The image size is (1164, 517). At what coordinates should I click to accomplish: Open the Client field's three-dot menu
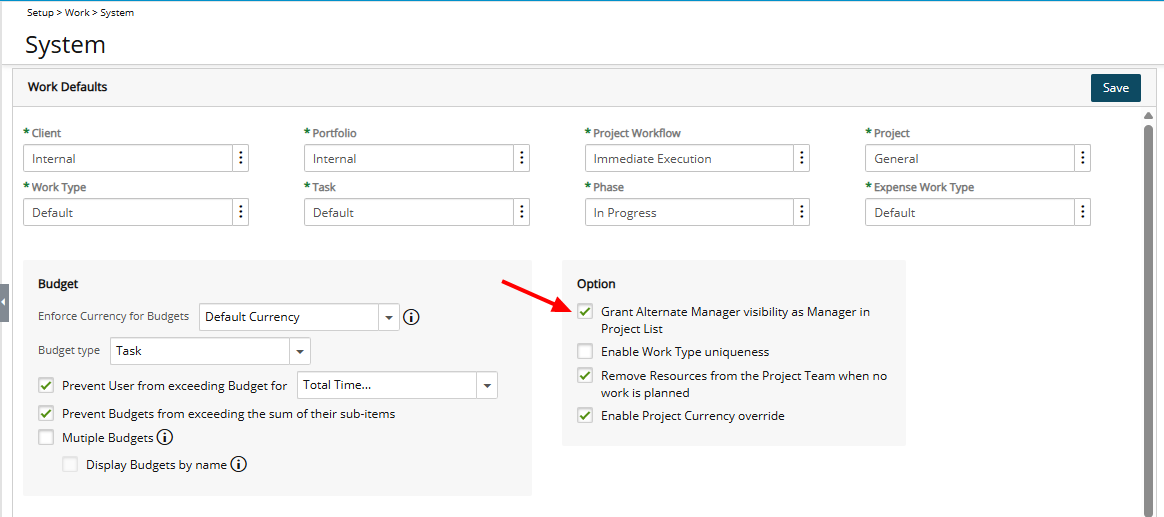tap(241, 158)
